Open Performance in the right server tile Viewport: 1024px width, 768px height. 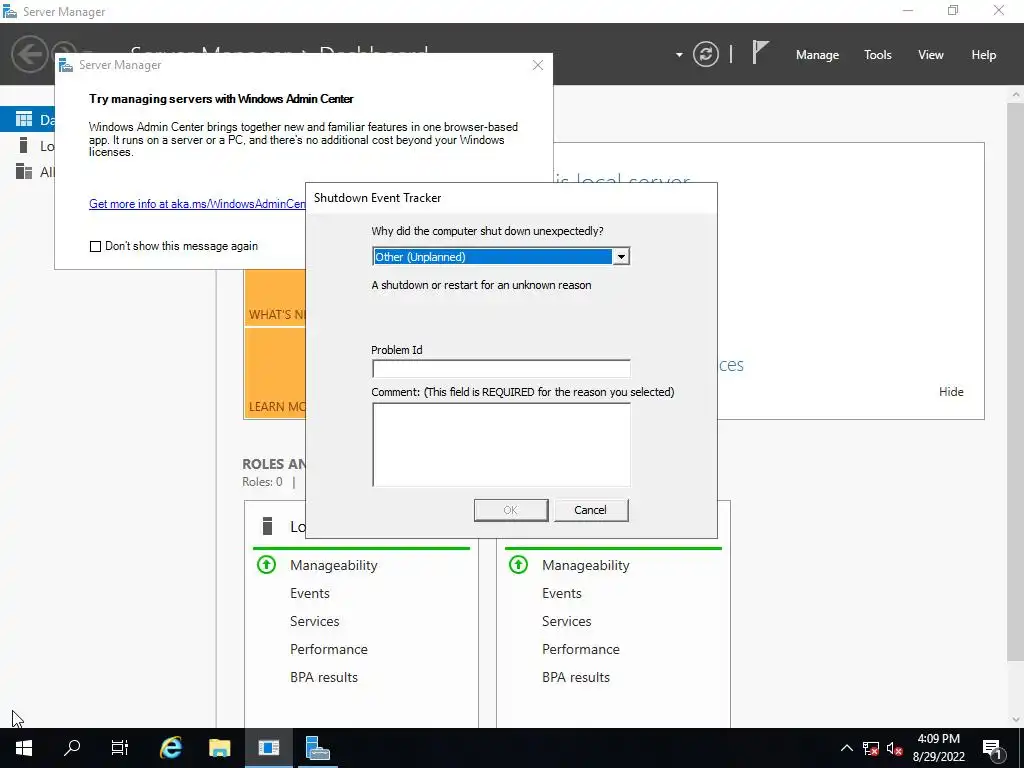(581, 650)
